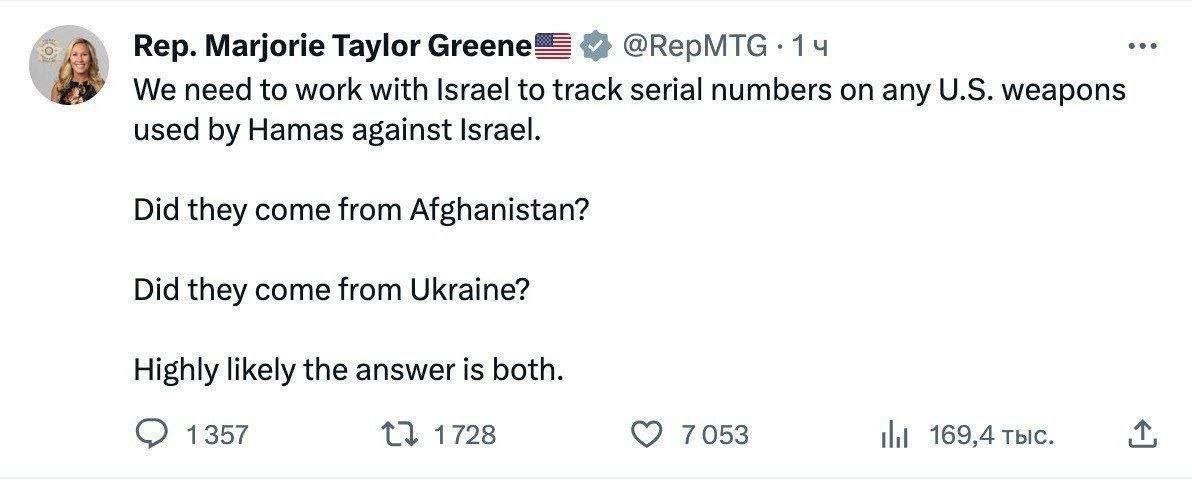Click the 169,4 тыс. views count

point(991,435)
